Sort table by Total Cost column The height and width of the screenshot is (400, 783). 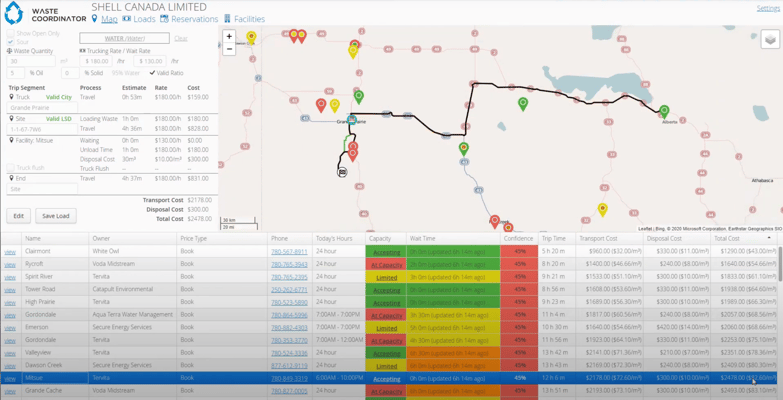point(742,238)
